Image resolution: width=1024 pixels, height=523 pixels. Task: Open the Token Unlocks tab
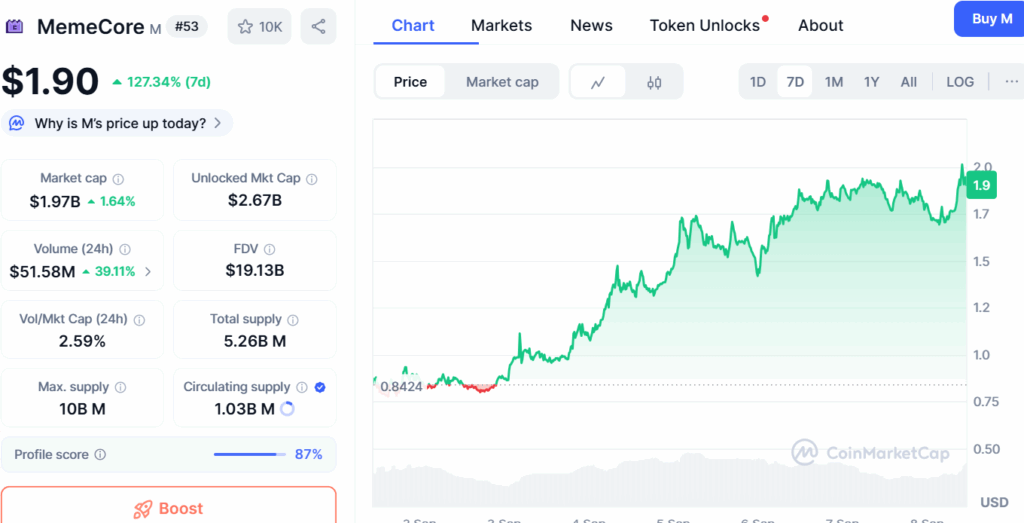pyautogui.click(x=705, y=25)
